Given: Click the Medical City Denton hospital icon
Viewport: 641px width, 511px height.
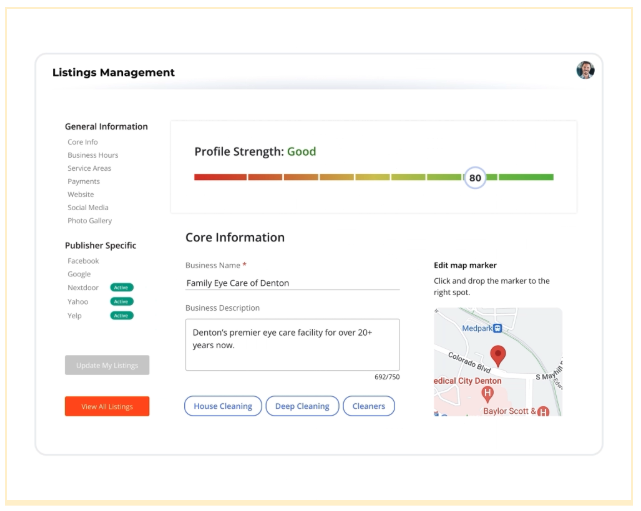Looking at the screenshot, I should [487, 394].
